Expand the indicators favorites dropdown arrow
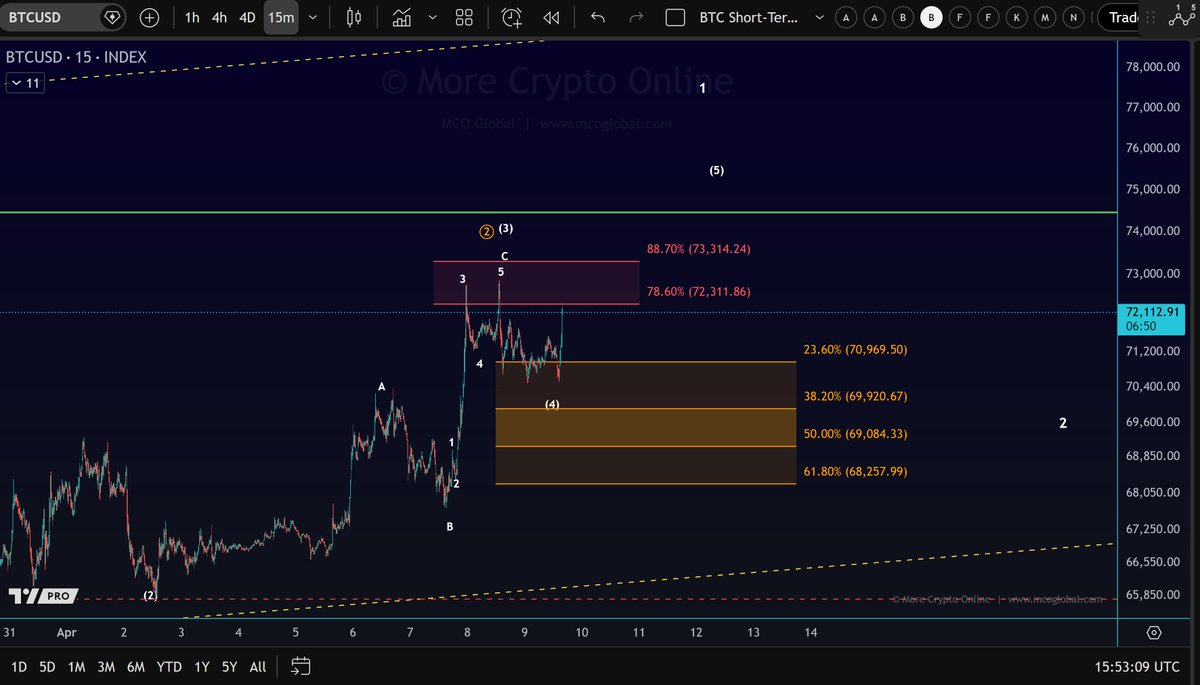This screenshot has height=685, width=1200. tap(432, 17)
